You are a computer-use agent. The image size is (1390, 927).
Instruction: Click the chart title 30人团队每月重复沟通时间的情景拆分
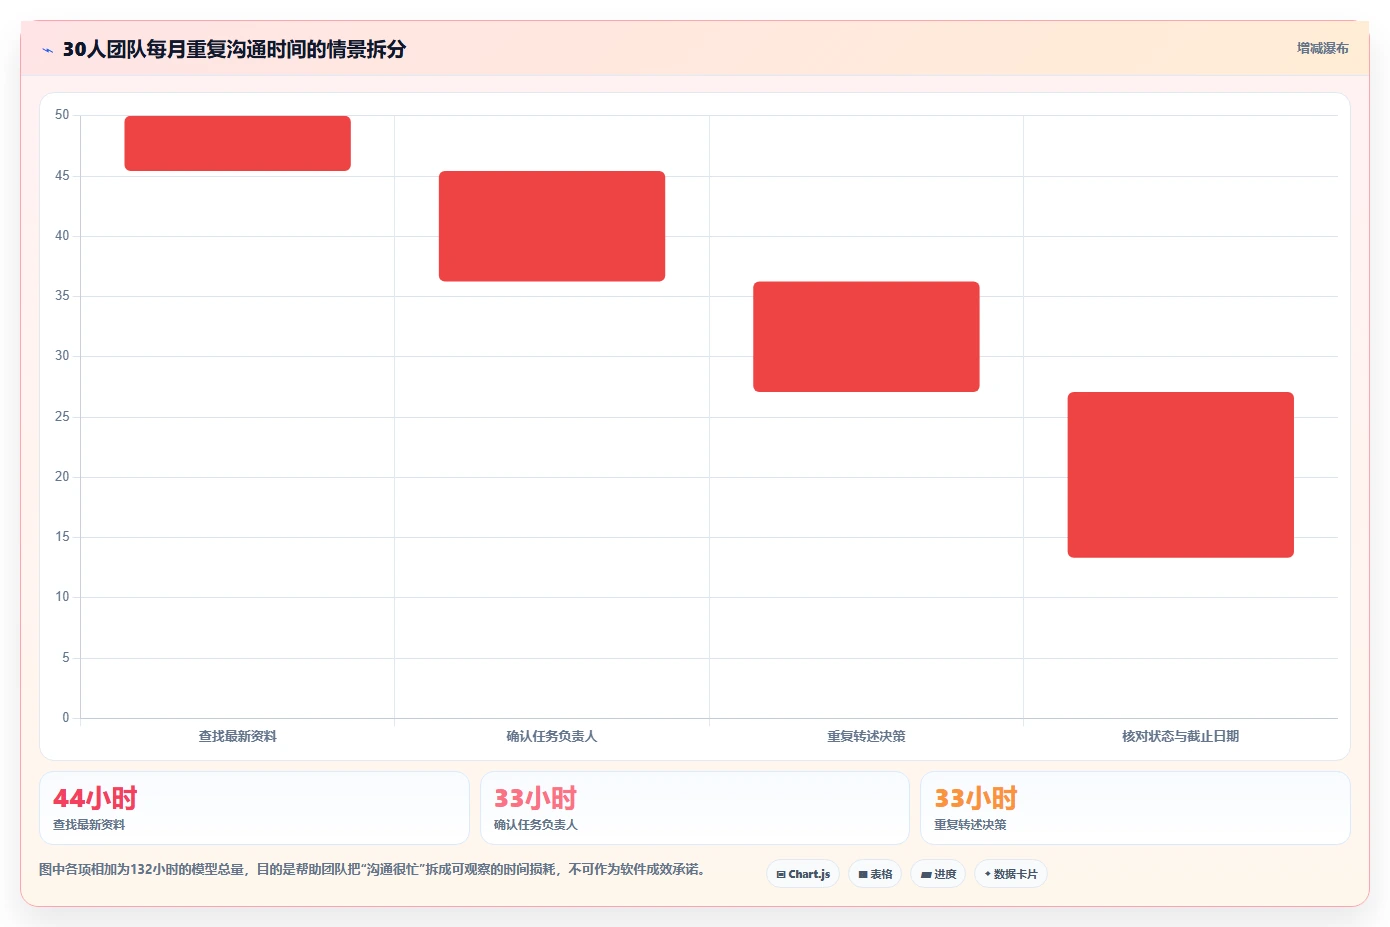tap(234, 49)
